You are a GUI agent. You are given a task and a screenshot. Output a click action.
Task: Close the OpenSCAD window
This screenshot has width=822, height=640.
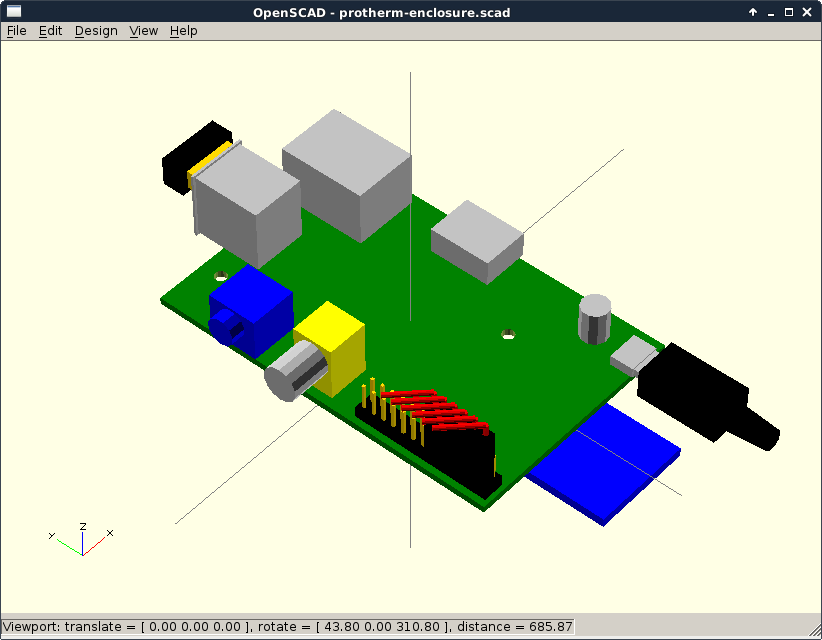[807, 12]
